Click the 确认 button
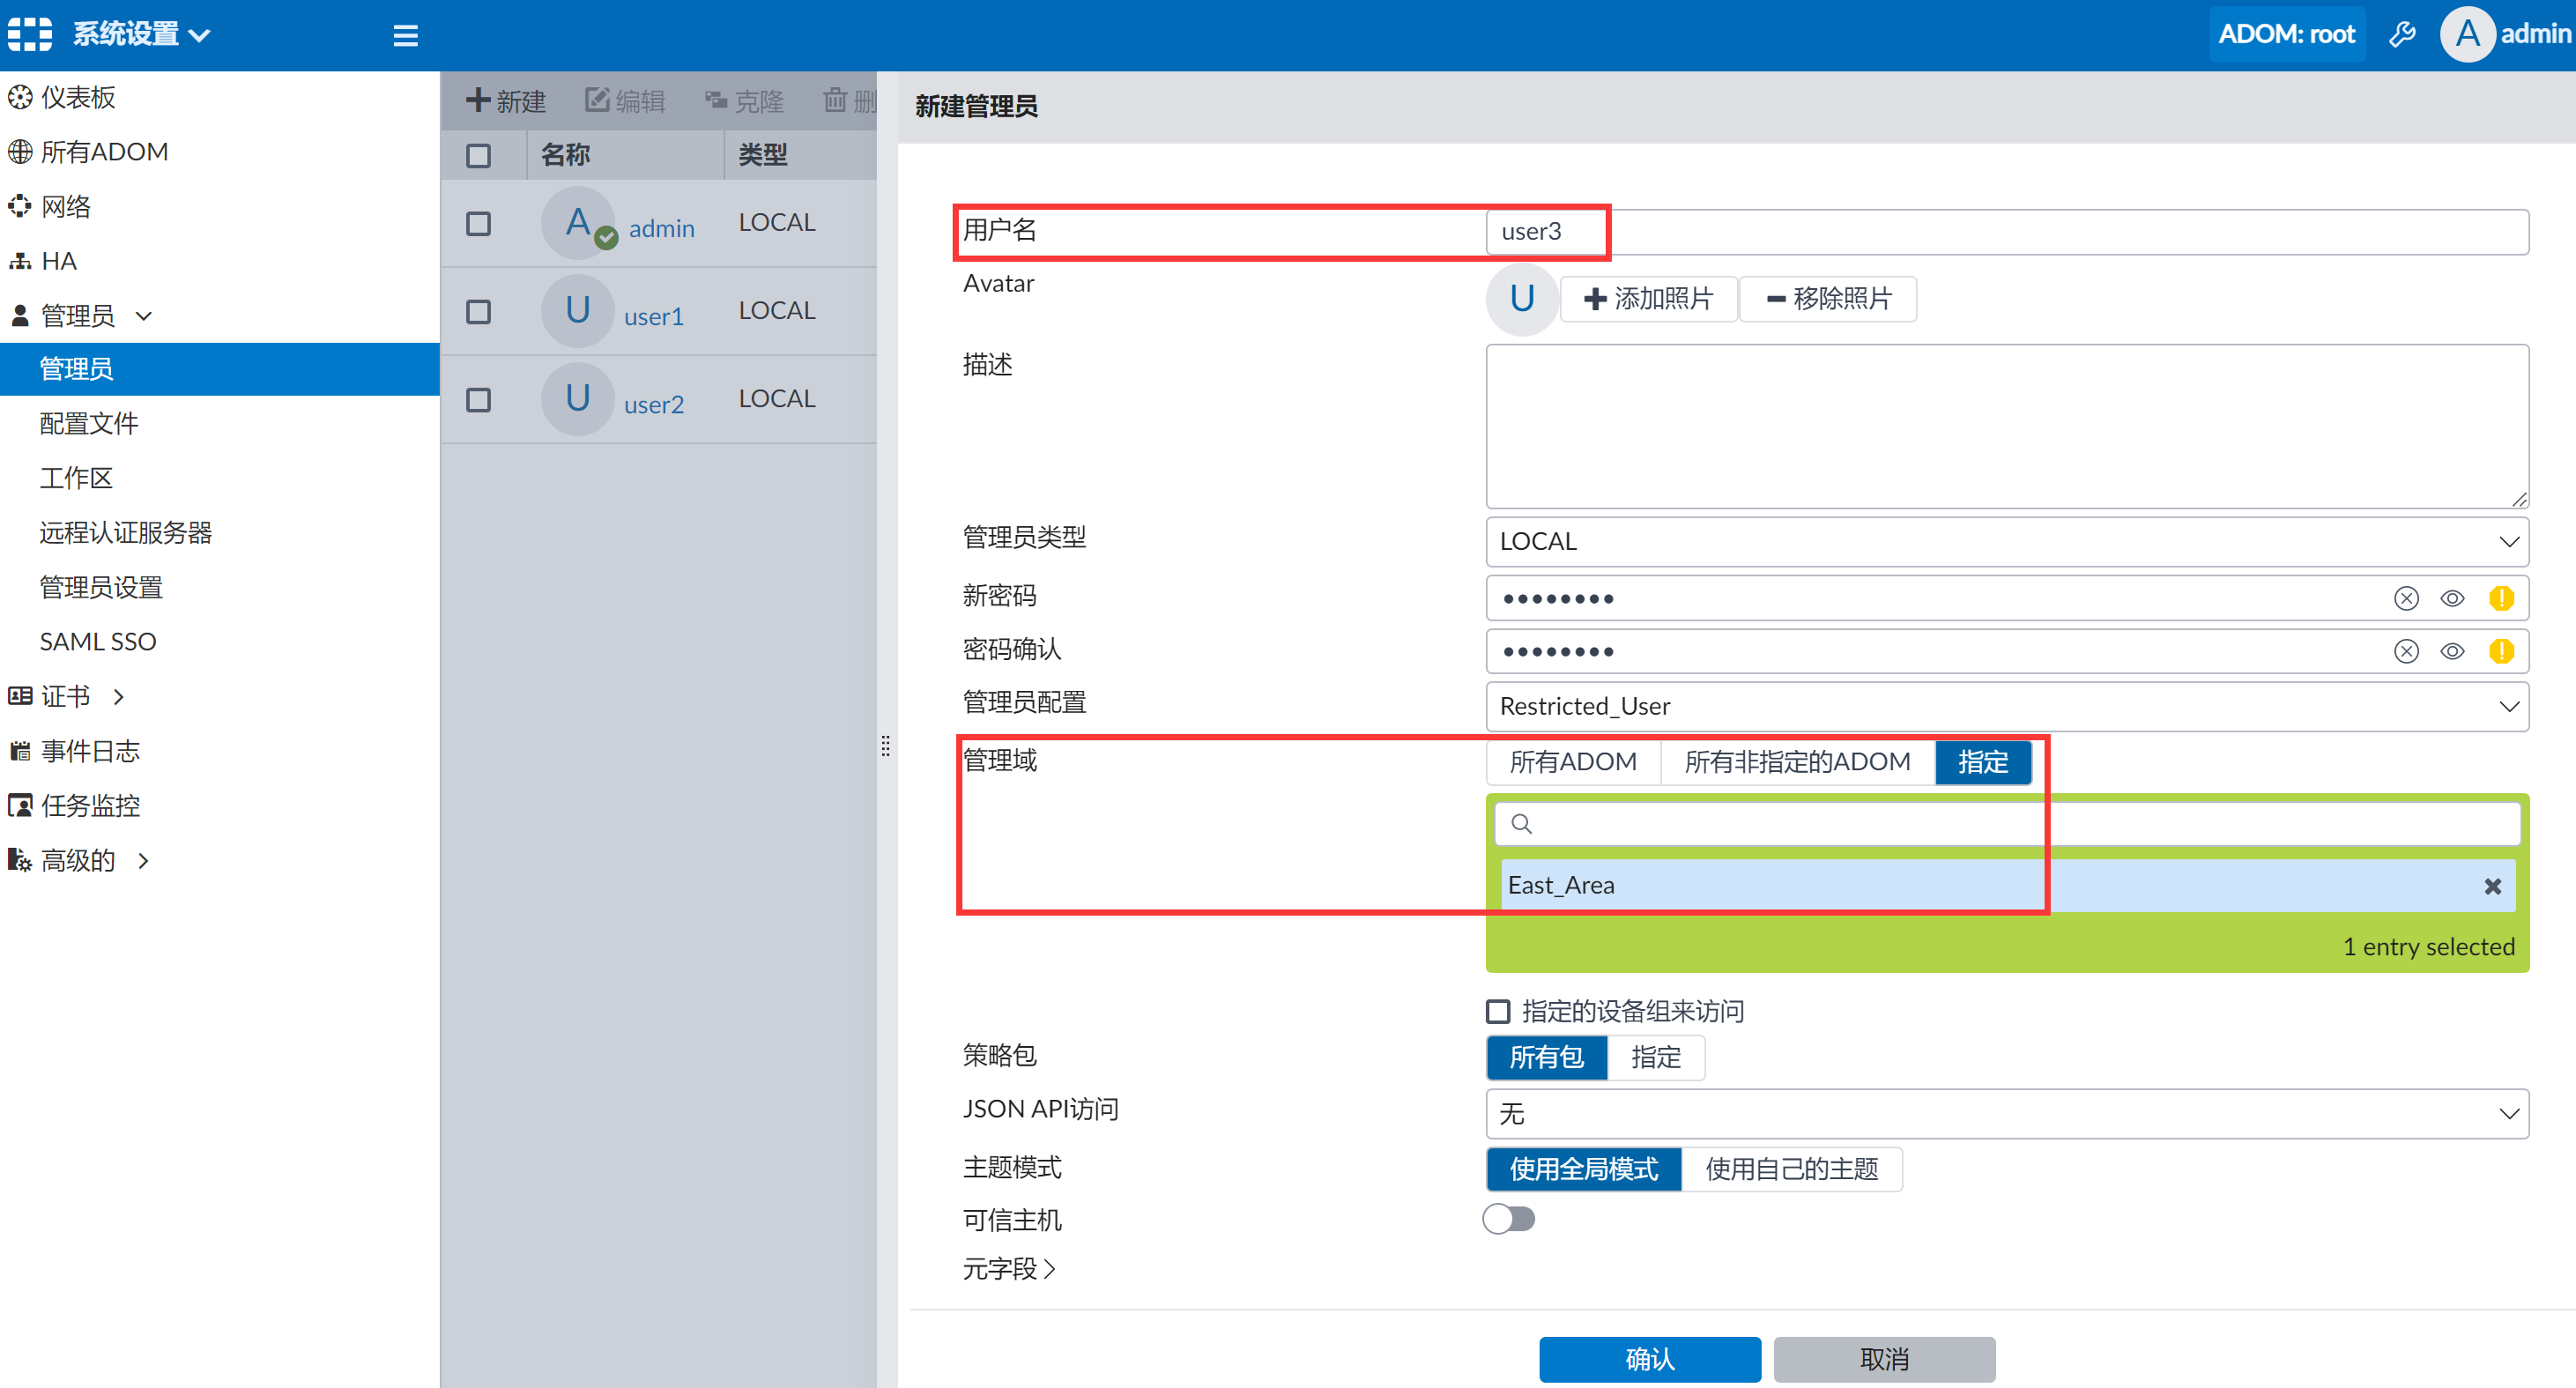The height and width of the screenshot is (1388, 2576). coord(1649,1359)
